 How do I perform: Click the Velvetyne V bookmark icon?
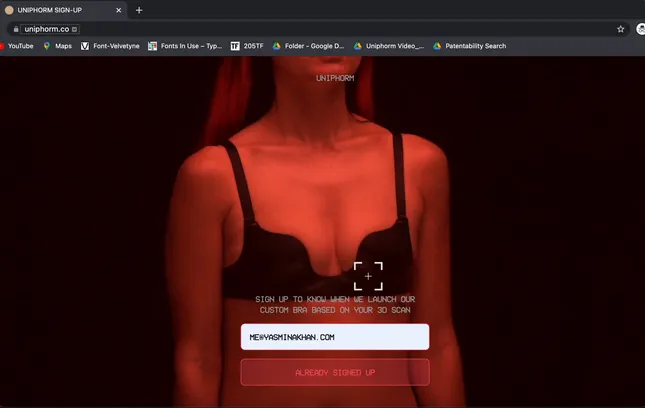[x=85, y=46]
